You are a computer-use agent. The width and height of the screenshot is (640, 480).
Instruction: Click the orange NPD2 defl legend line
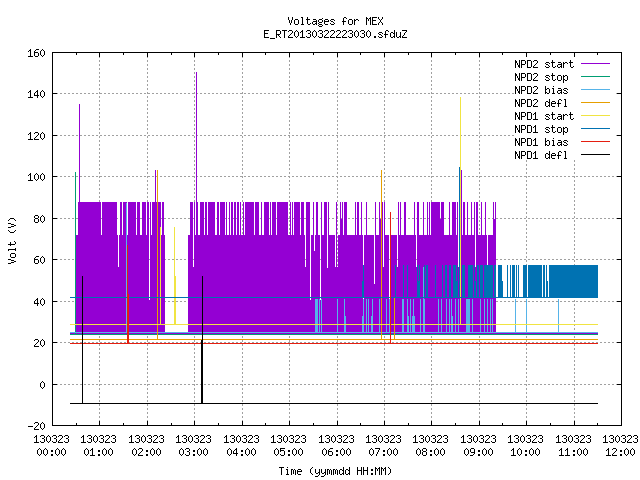click(x=595, y=103)
